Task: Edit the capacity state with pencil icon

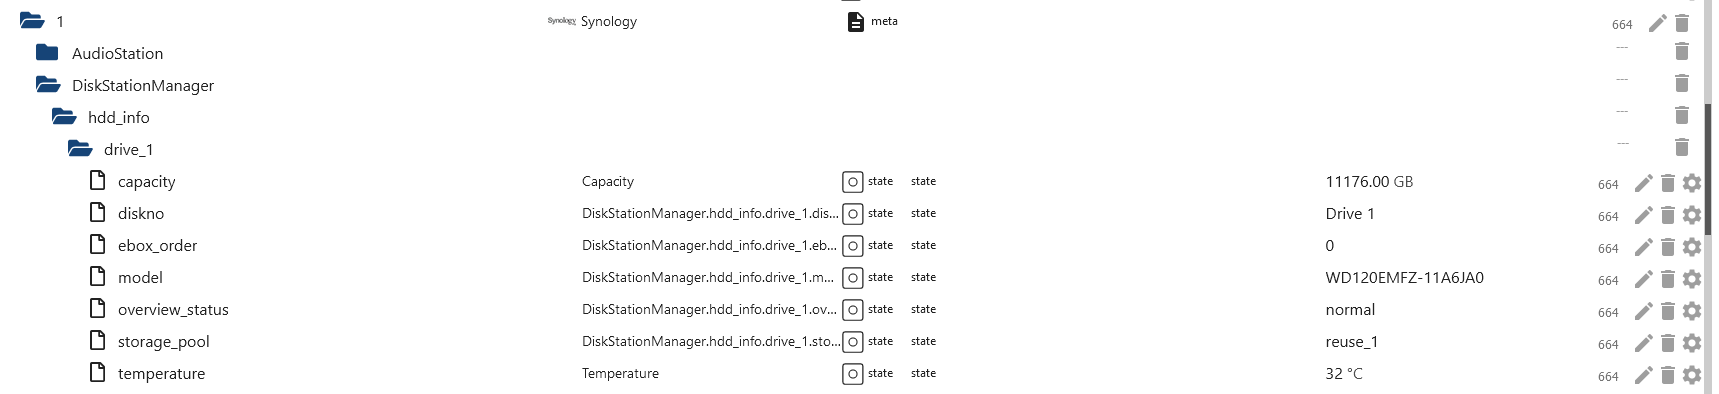Action: click(x=1643, y=183)
